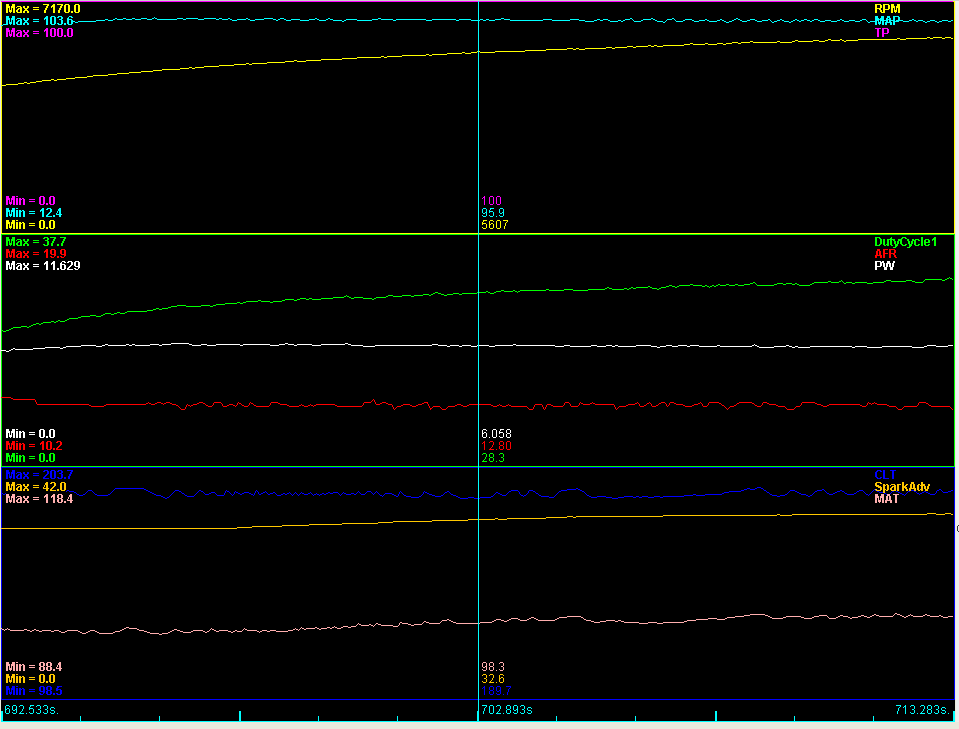Click the cursor time 702.893s label
The height and width of the screenshot is (729, 959).
506,710
